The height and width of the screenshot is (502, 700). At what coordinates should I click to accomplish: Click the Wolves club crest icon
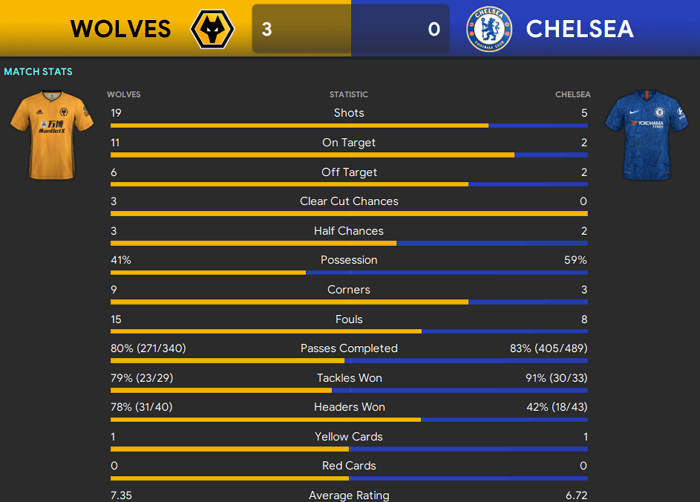tap(212, 29)
